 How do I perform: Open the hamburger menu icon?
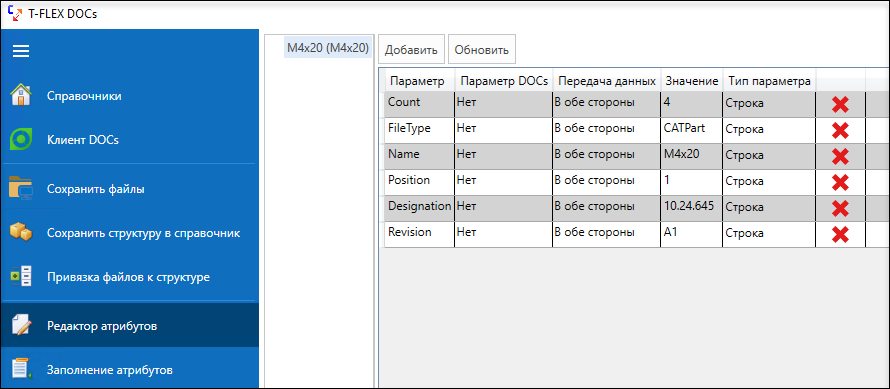tap(21, 51)
